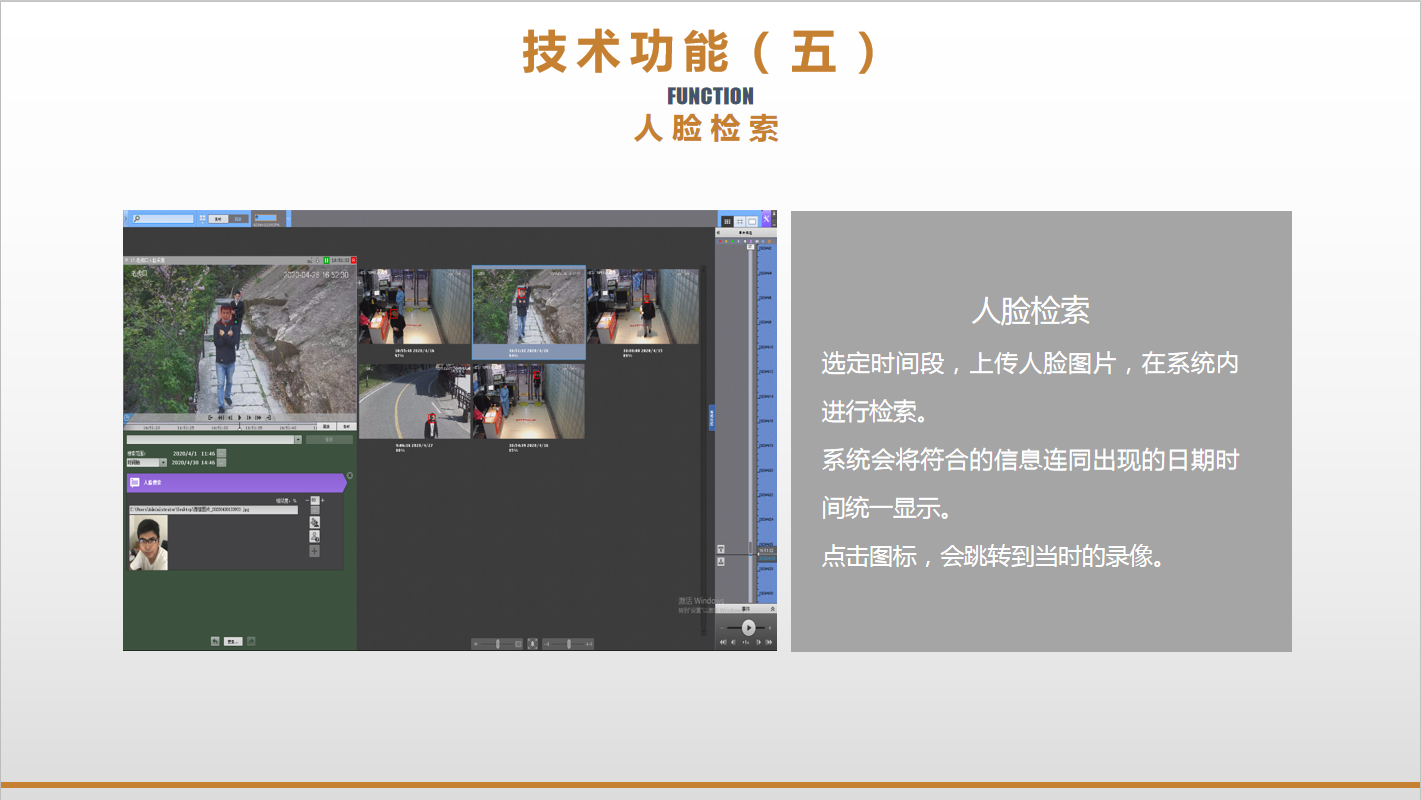Click the red record icon on video header
Viewport: 1421px width, 800px height.
[353, 260]
